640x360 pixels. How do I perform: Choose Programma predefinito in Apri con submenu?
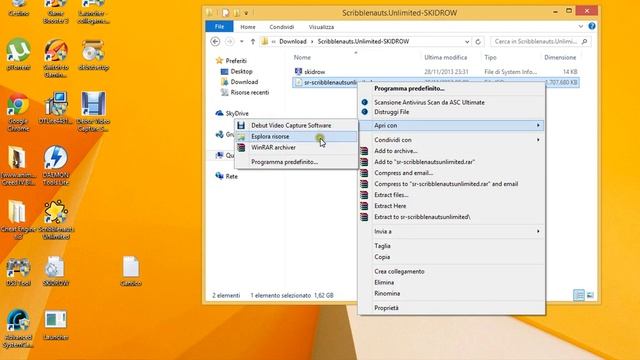tap(296, 162)
